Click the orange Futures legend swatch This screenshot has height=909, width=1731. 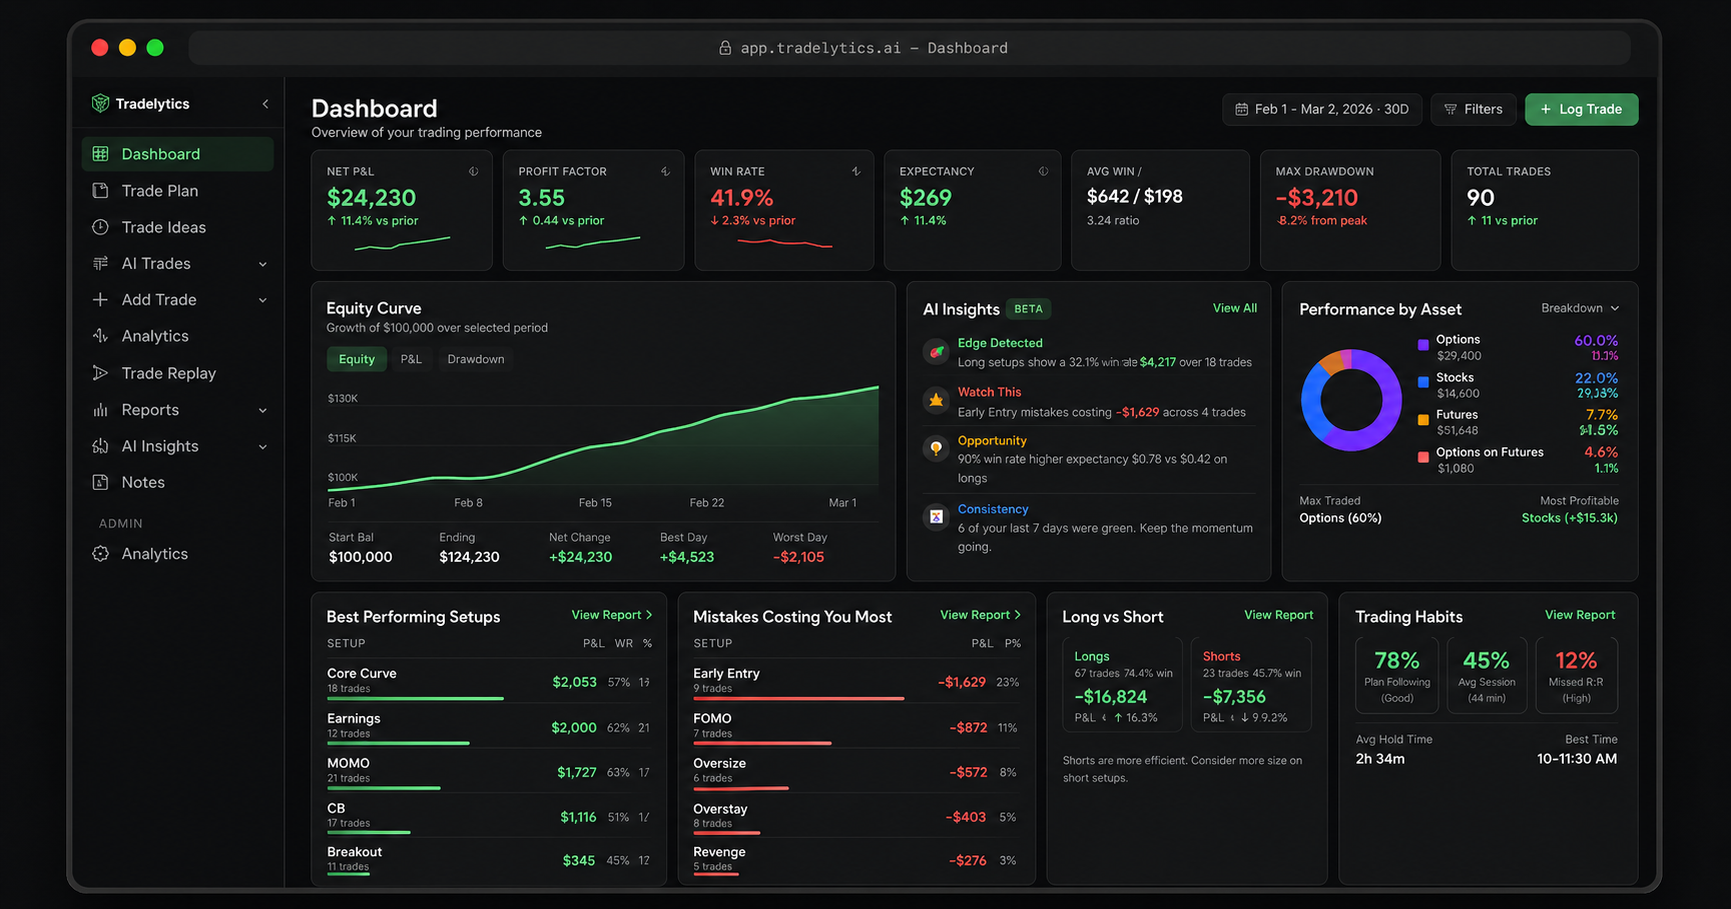(1423, 420)
